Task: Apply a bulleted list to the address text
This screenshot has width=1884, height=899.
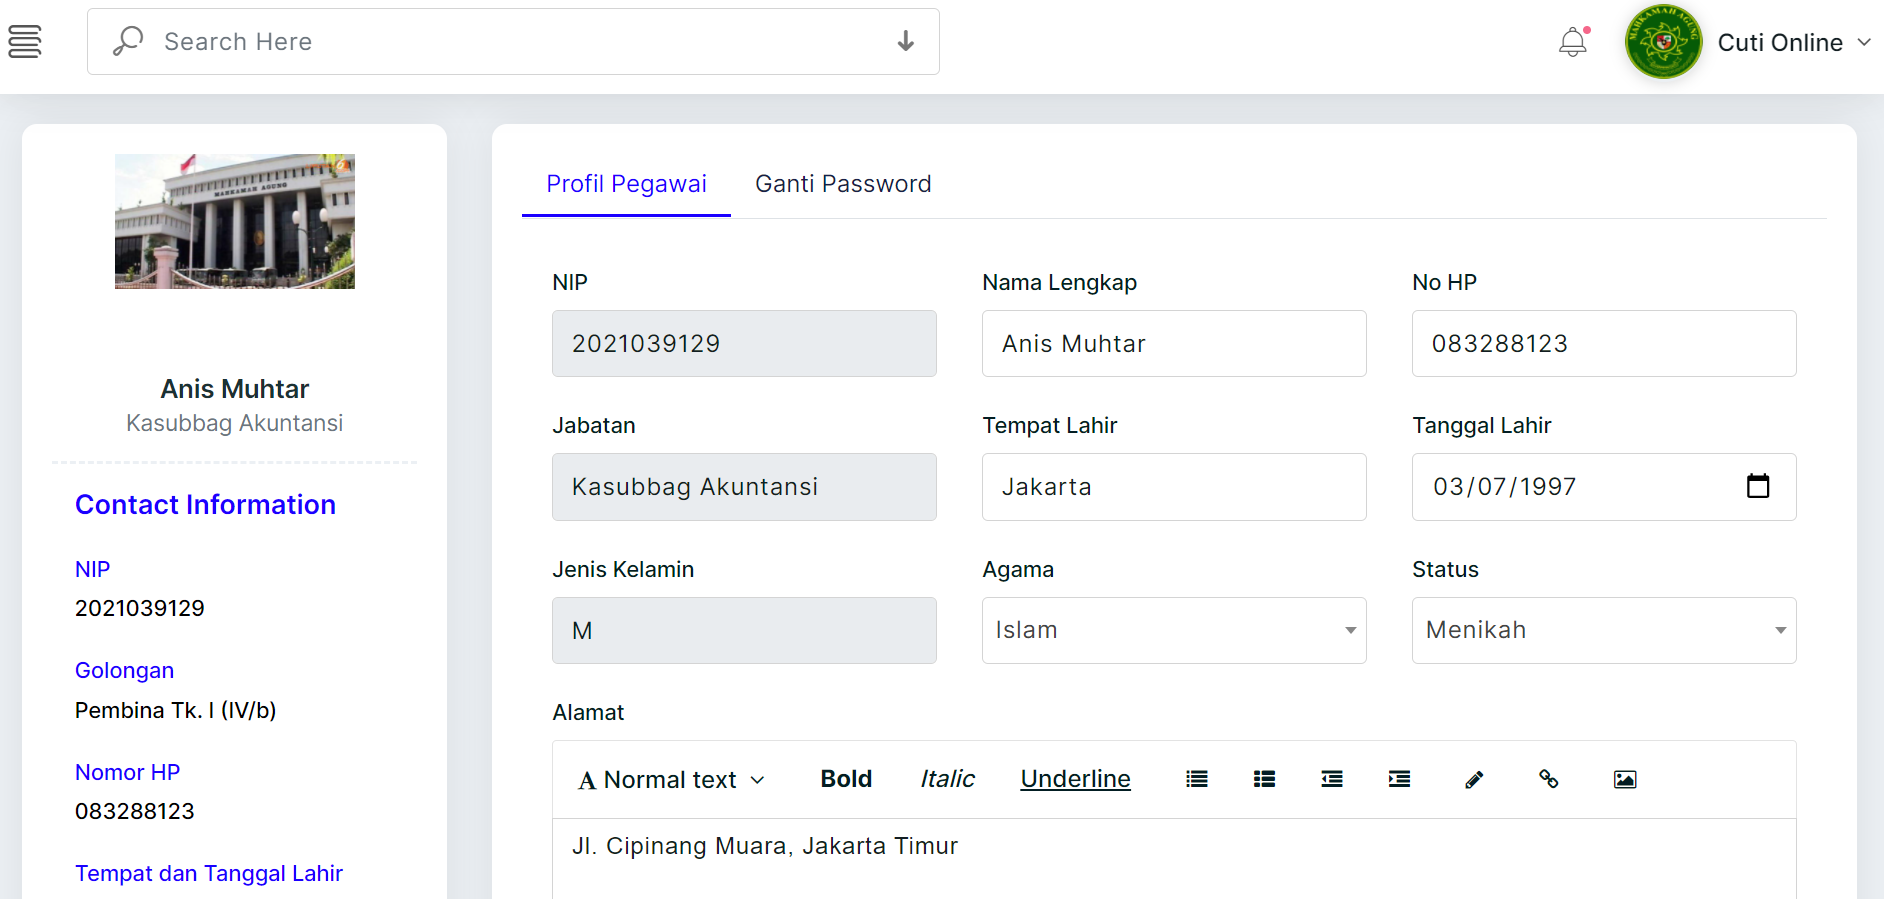Action: tap(1196, 779)
